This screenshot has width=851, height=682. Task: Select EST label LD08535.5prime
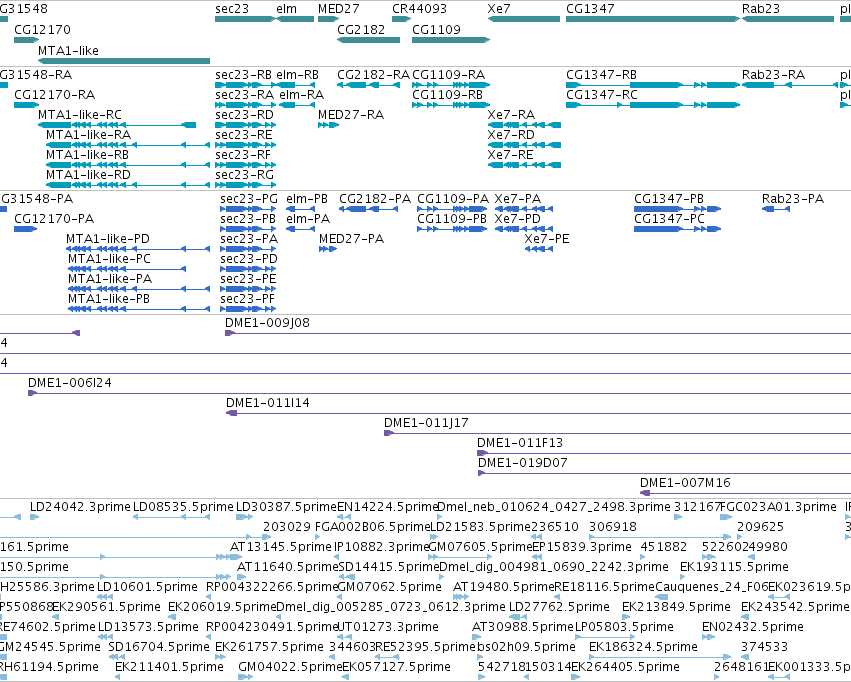coord(183,507)
